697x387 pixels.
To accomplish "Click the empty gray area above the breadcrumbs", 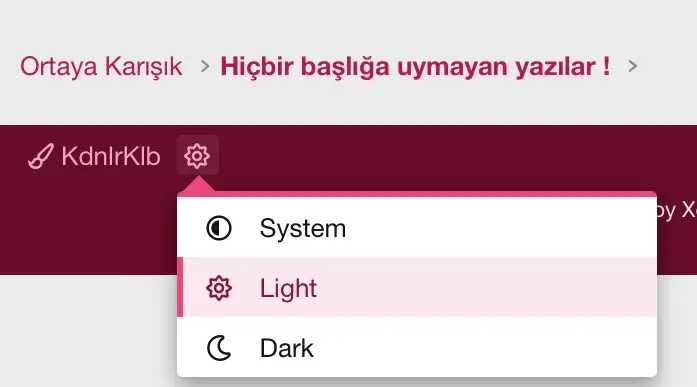I will (348, 22).
